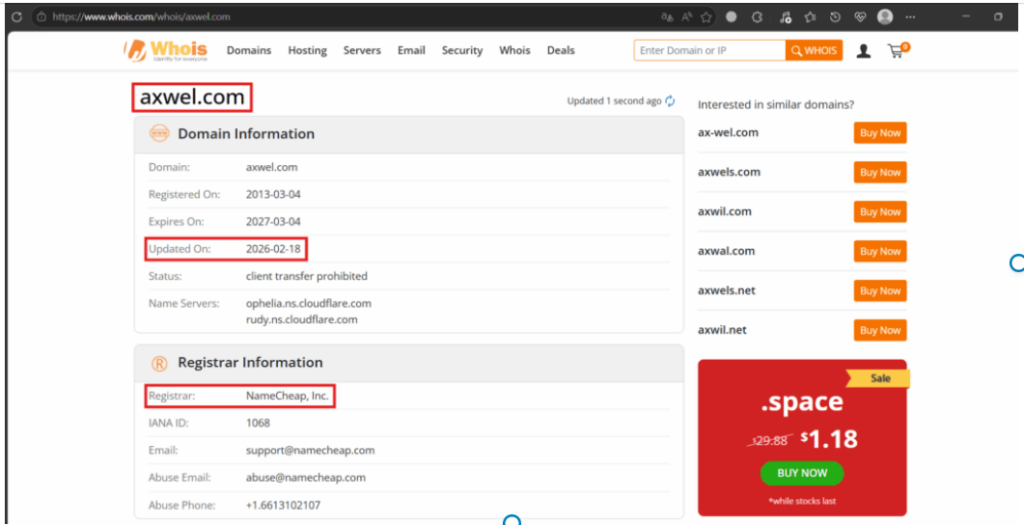
Task: Click the similar domain axwal.com
Action: (x=726, y=251)
